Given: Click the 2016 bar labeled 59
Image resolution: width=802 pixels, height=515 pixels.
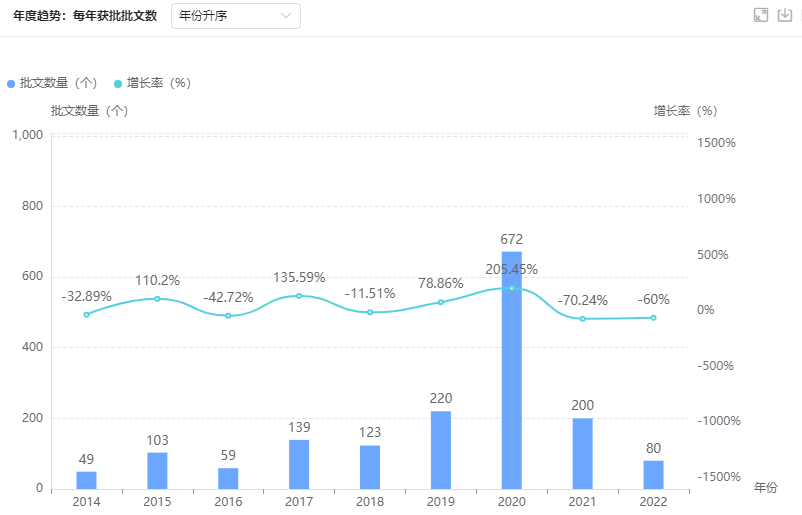Looking at the screenshot, I should (228, 478).
